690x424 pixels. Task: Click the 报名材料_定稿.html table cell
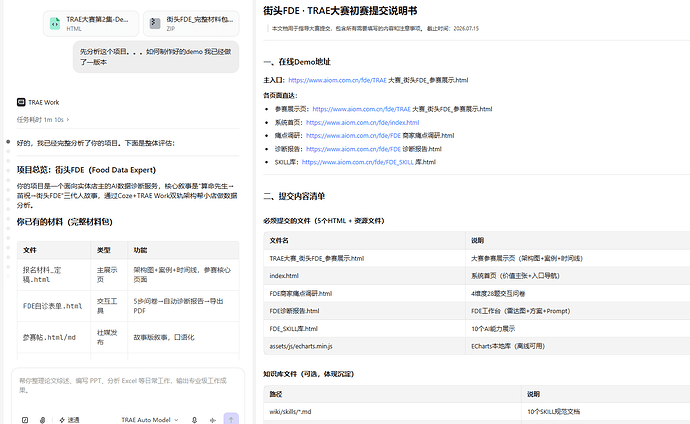54,274
